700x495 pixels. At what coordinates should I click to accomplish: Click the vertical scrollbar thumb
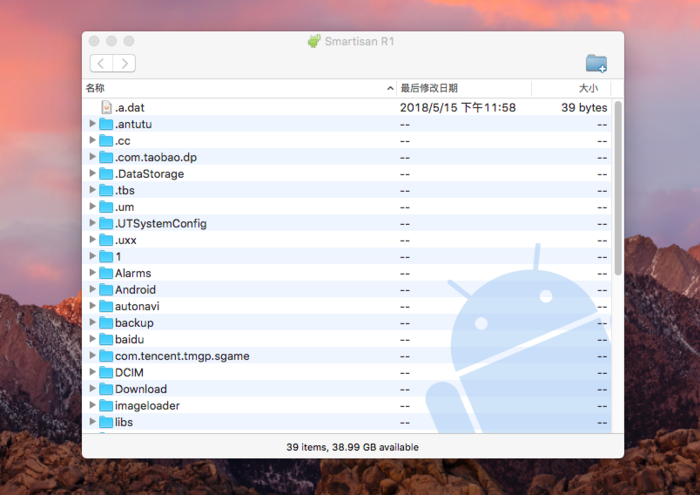click(618, 188)
